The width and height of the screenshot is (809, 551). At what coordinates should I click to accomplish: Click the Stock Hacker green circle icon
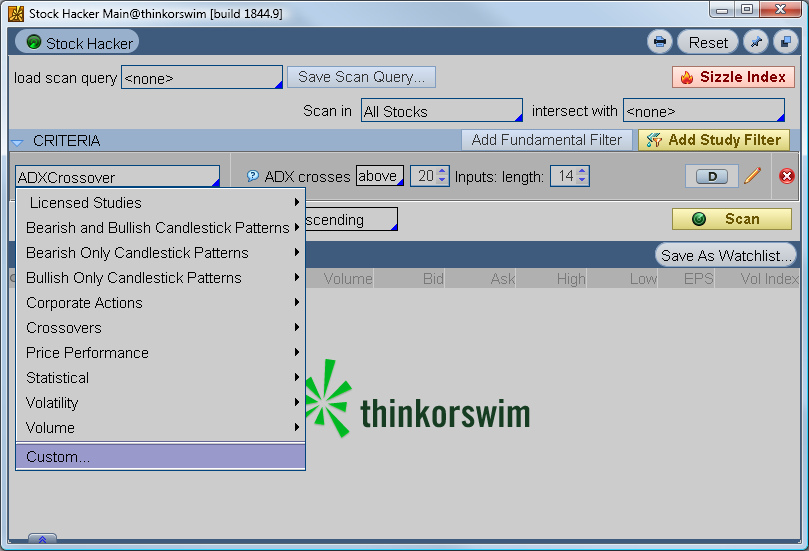coord(34,41)
